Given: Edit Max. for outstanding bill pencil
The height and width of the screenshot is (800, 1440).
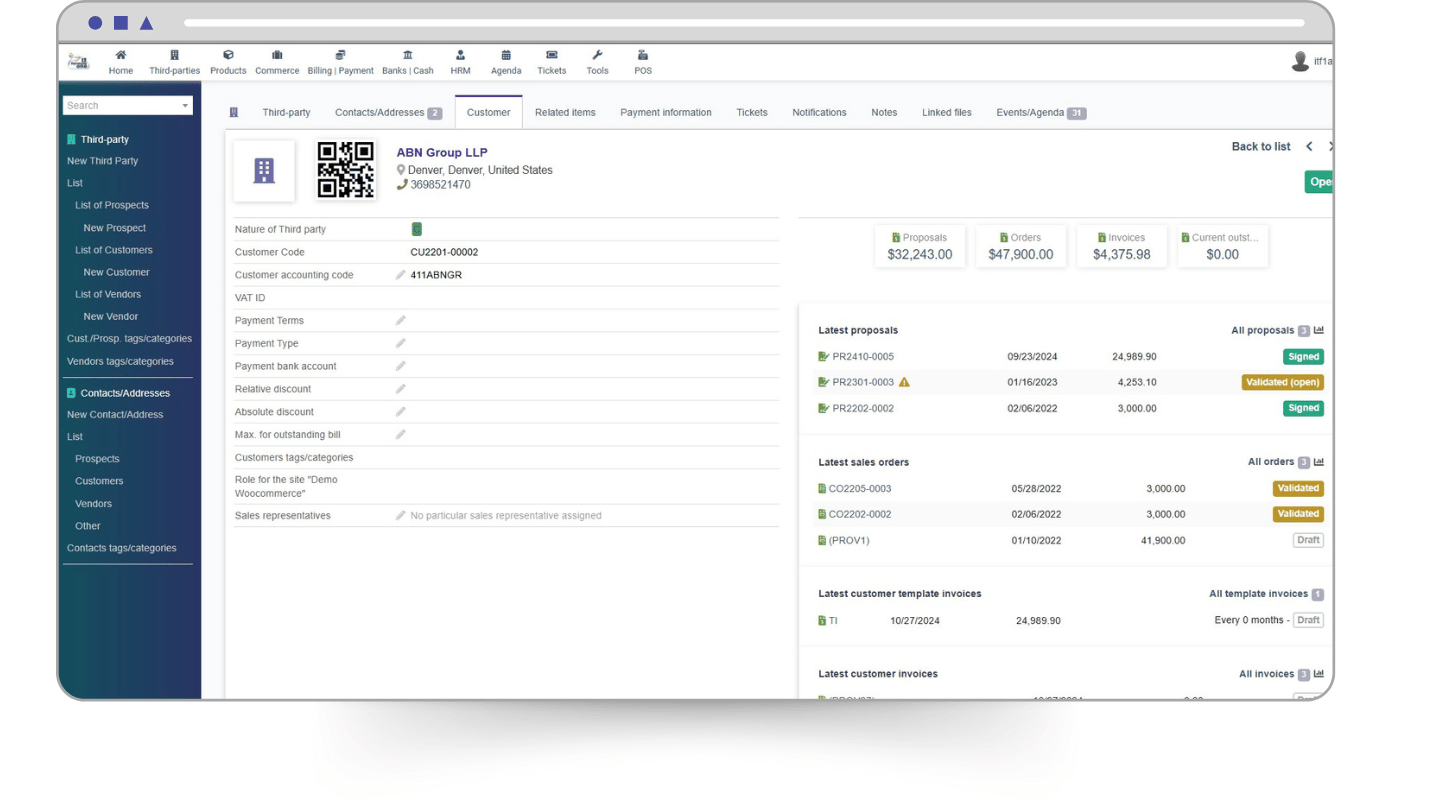Looking at the screenshot, I should [401, 434].
